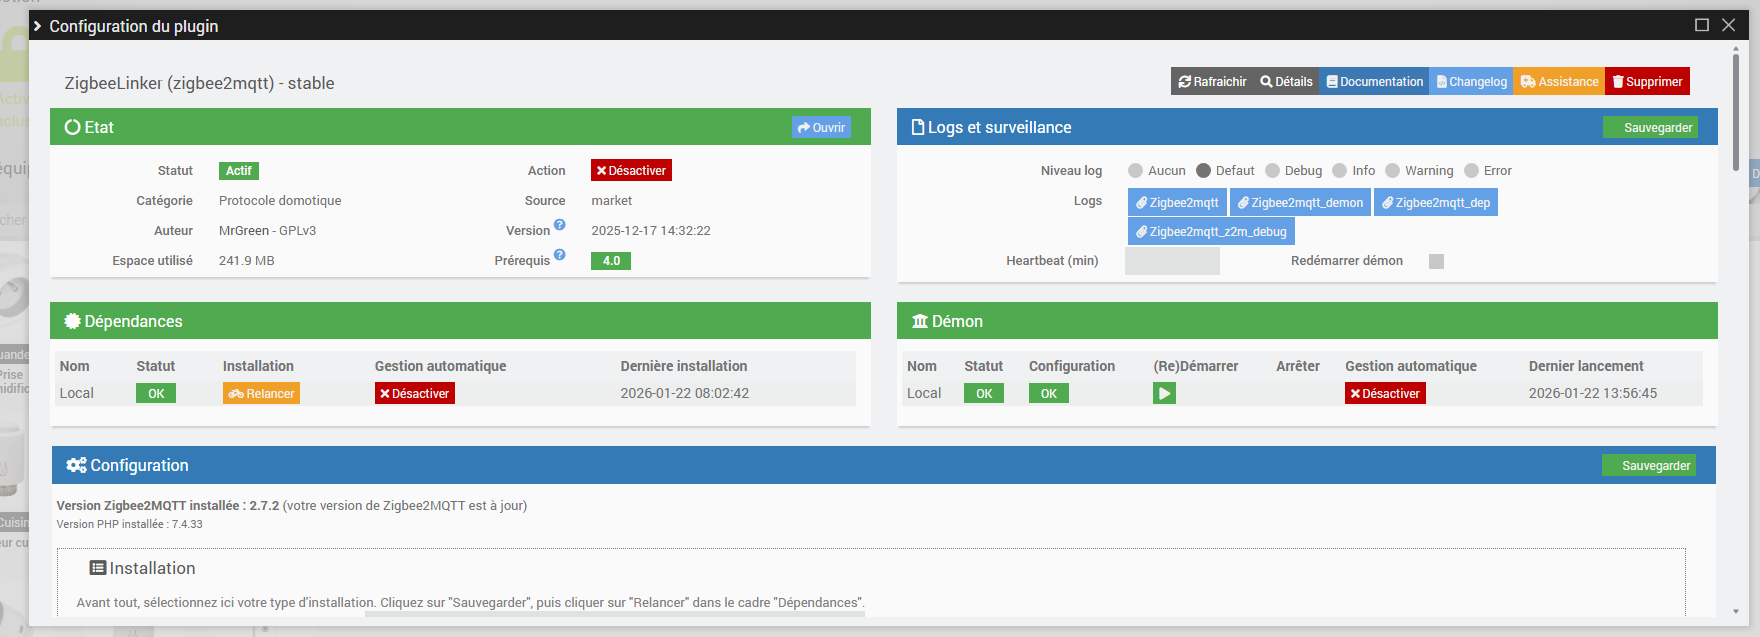Select the Aucun log level
The image size is (1760, 637).
pos(1135,171)
